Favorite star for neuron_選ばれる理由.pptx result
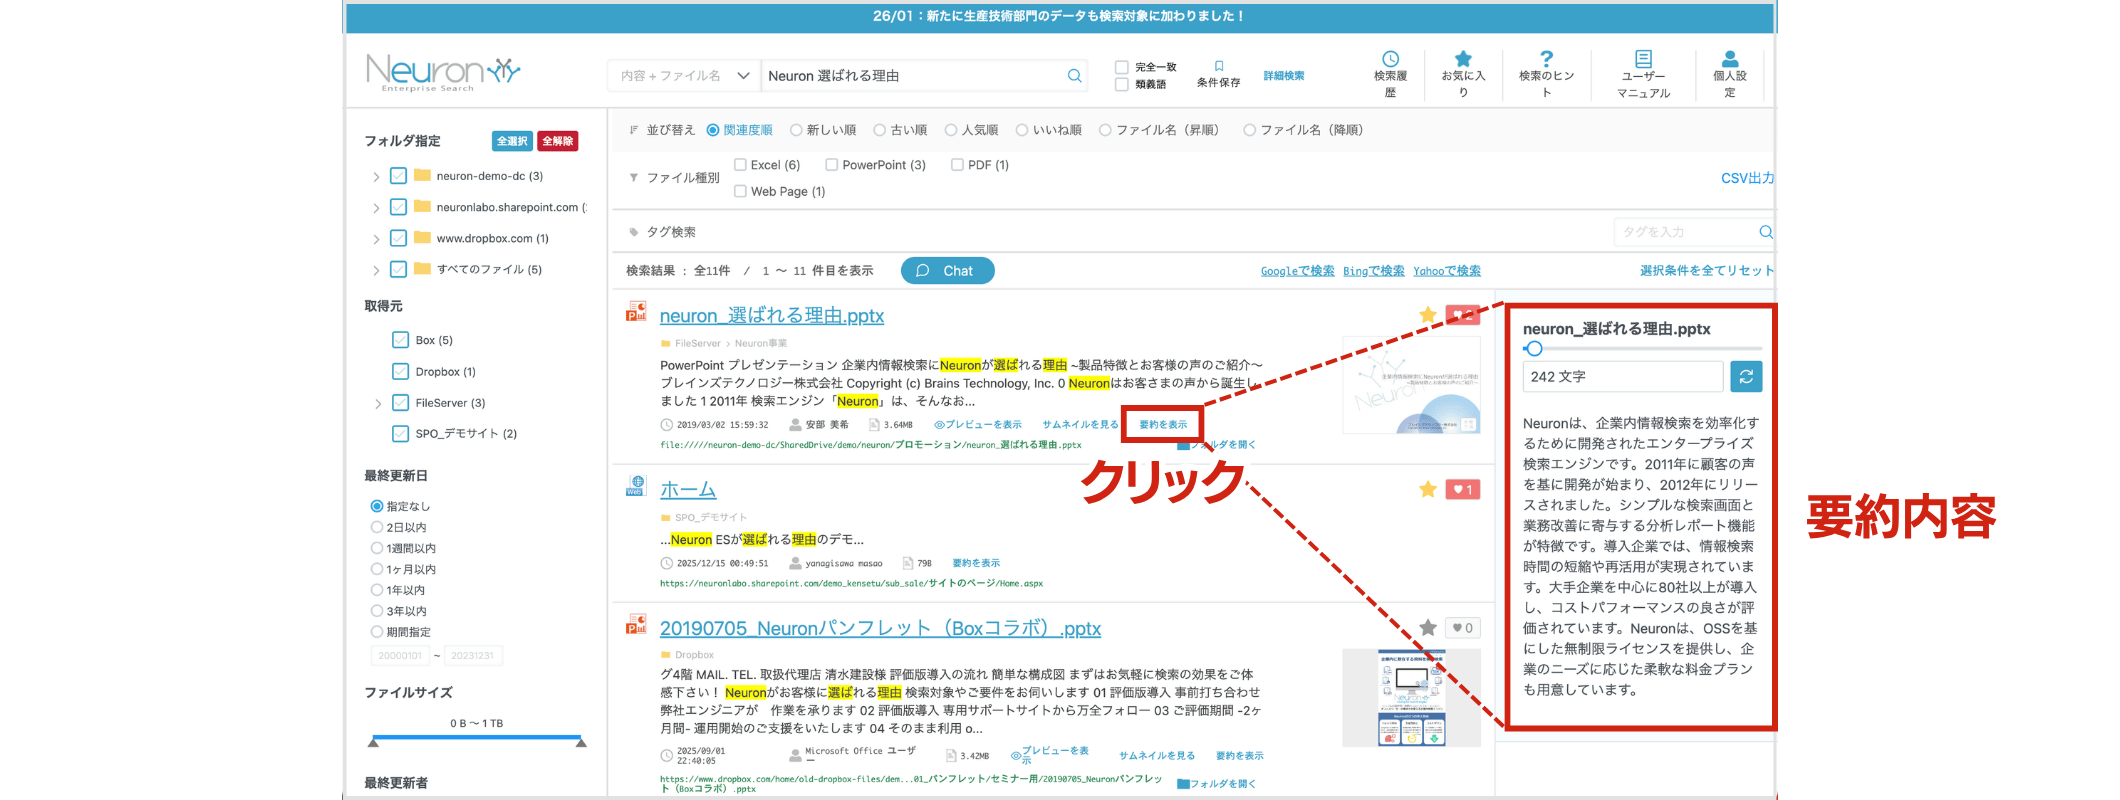 point(1428,315)
